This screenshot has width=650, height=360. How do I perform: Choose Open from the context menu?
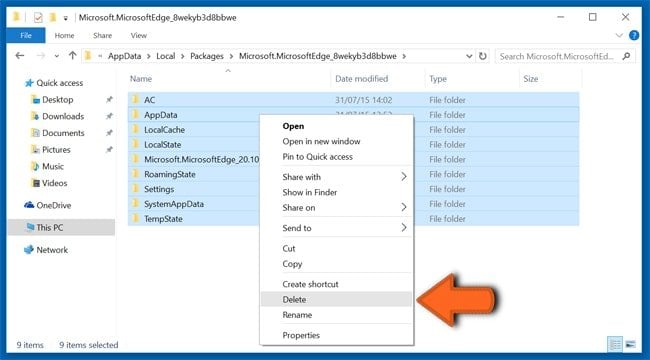point(337,126)
